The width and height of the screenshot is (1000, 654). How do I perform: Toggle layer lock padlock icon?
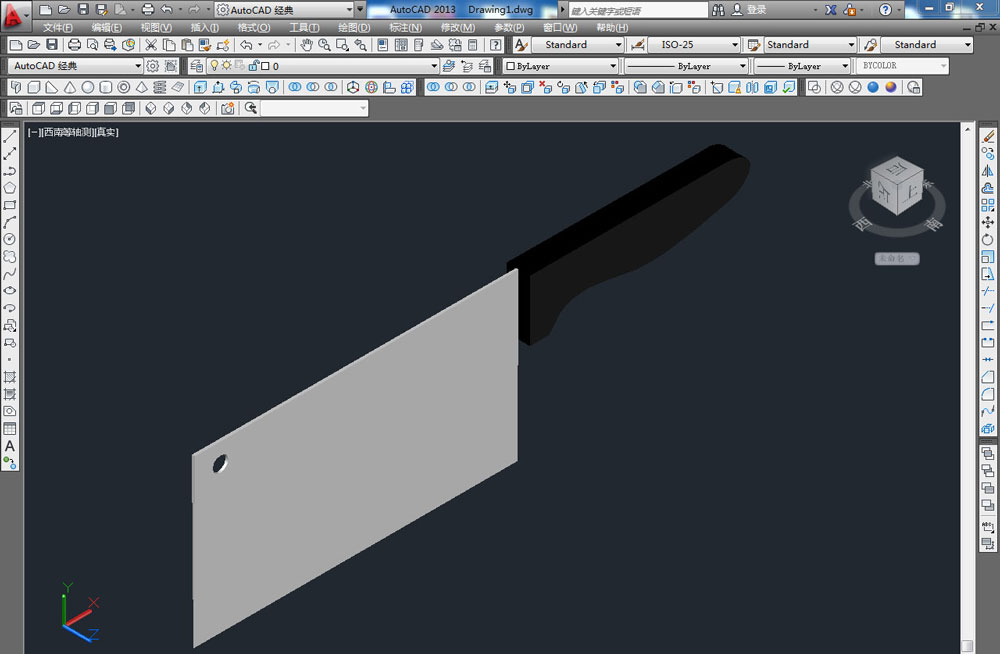pos(253,66)
